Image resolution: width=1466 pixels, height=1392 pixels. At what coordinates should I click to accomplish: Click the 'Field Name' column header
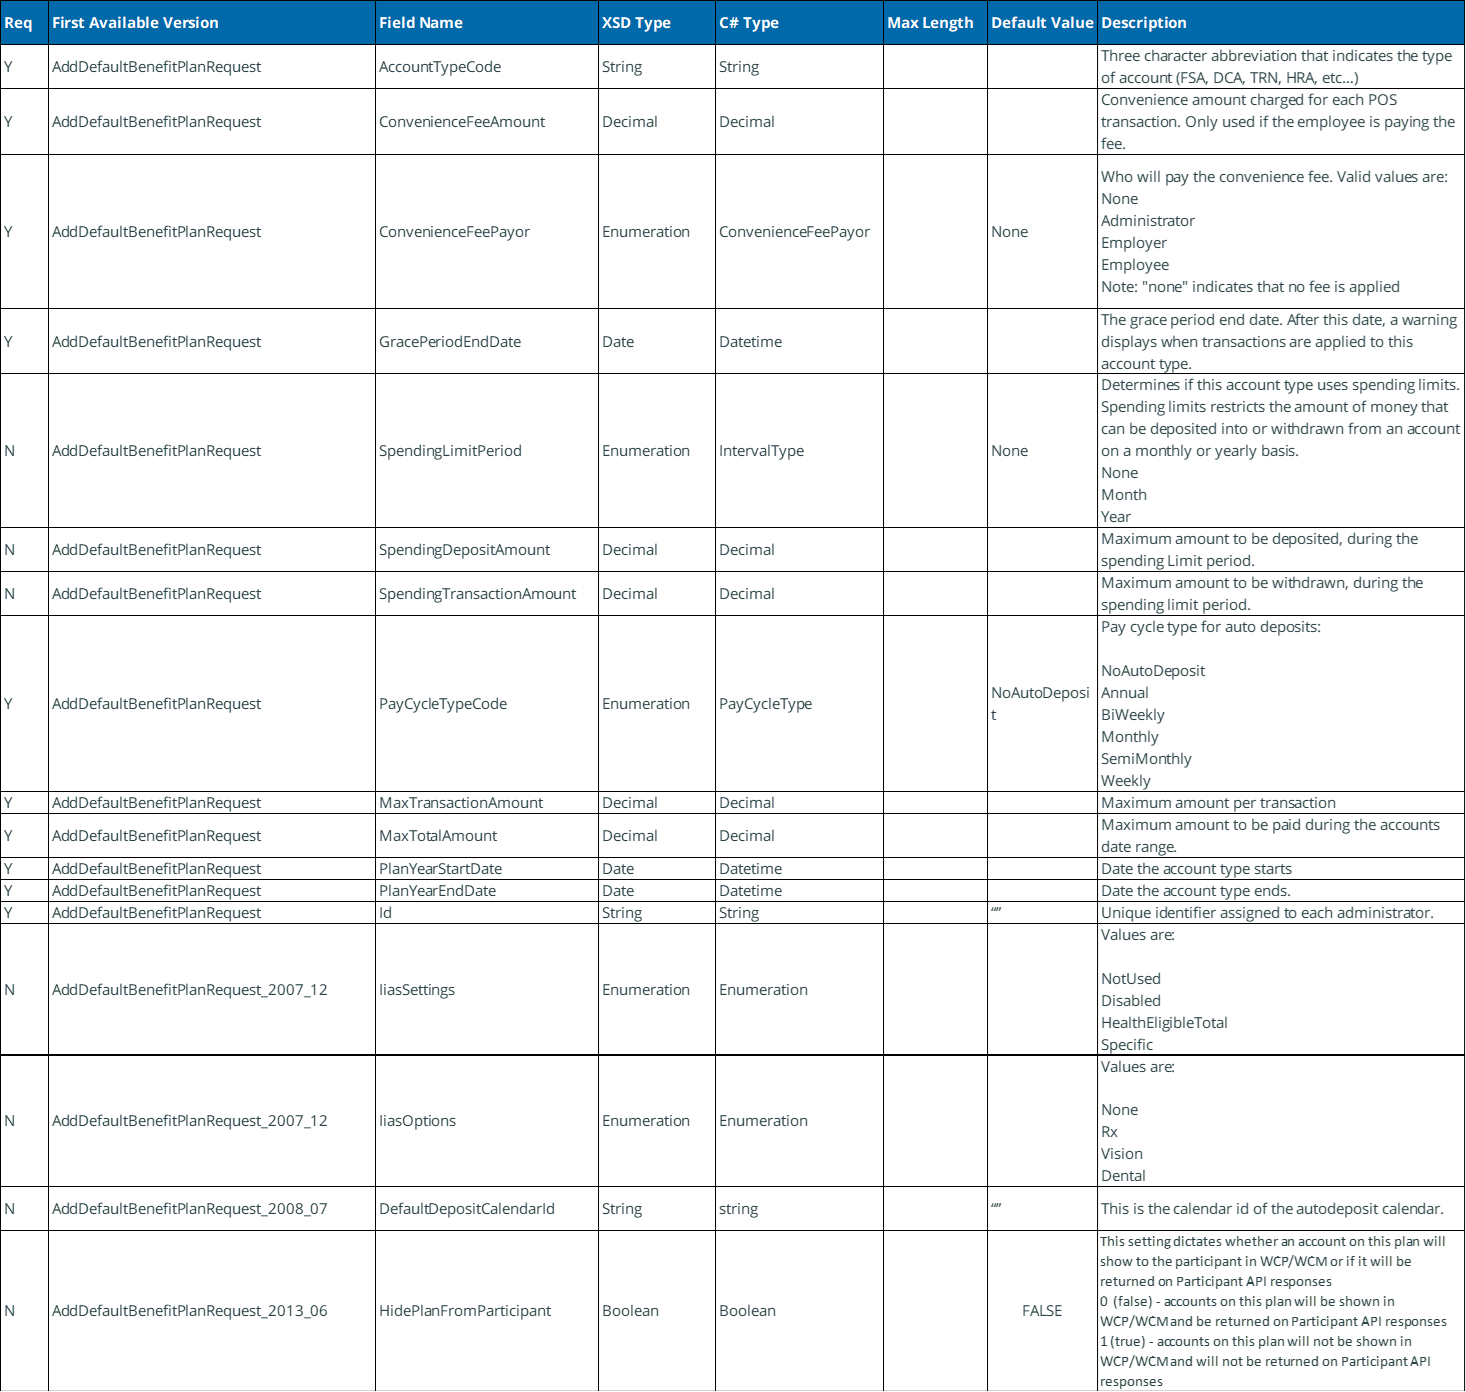click(486, 23)
